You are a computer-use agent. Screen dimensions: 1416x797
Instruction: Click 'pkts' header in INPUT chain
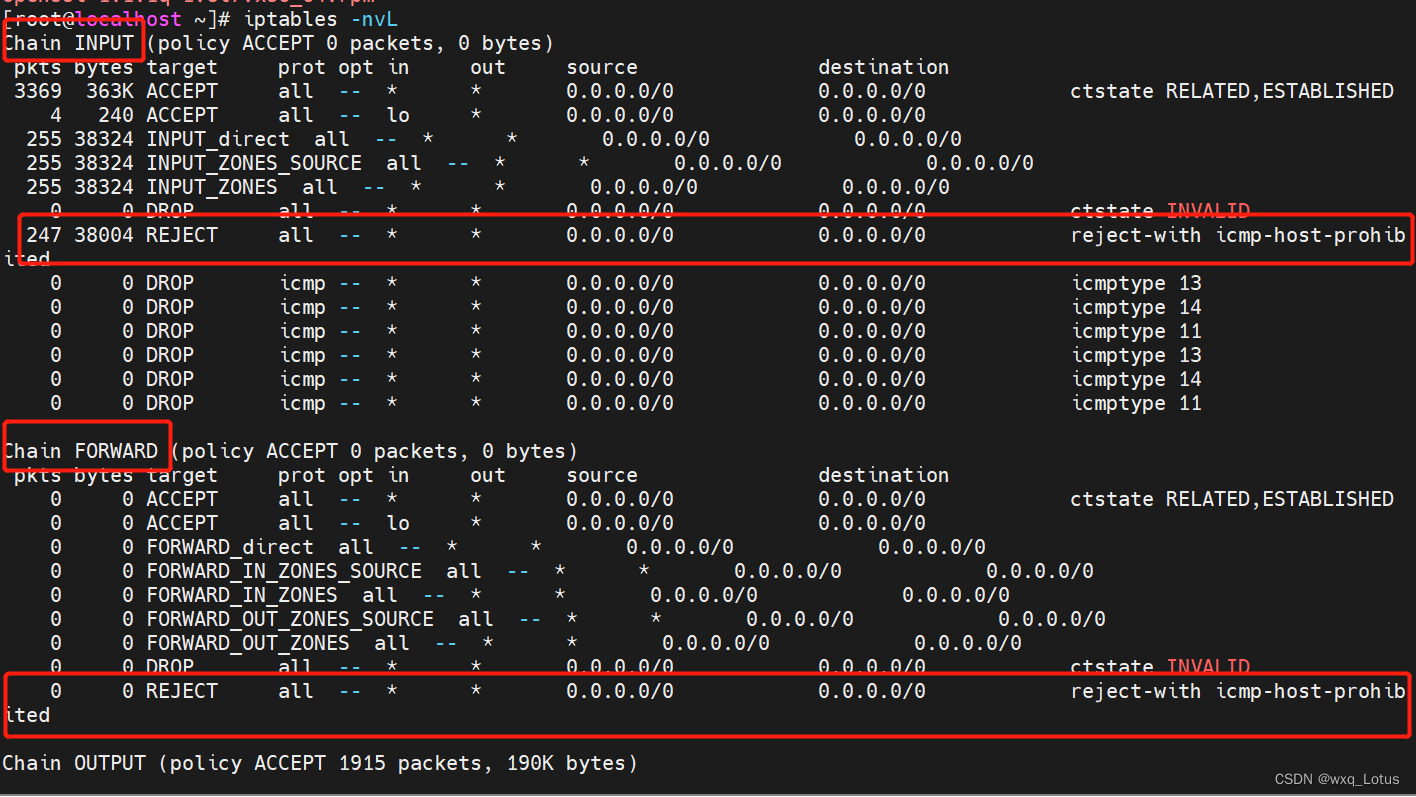click(x=38, y=67)
